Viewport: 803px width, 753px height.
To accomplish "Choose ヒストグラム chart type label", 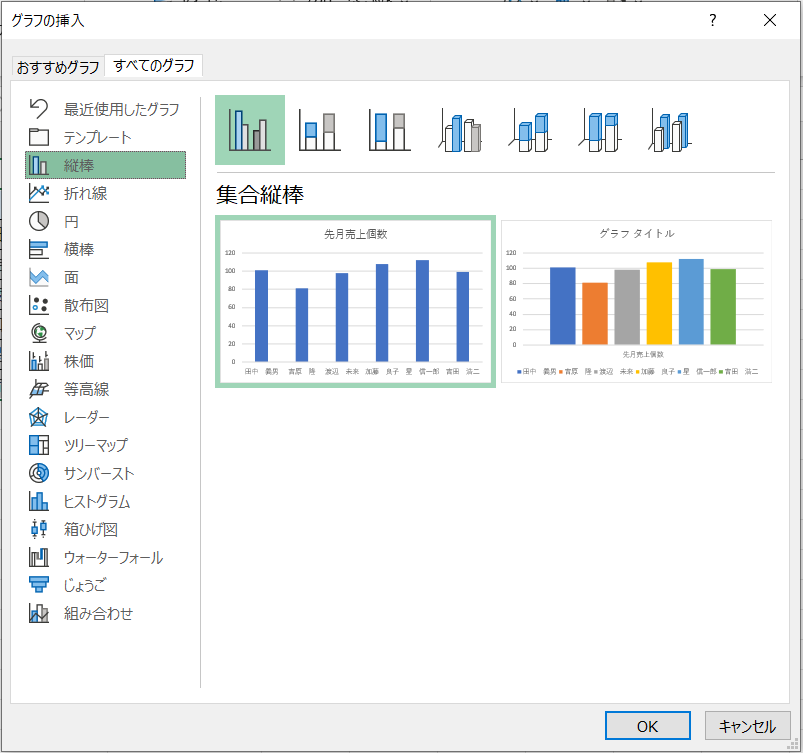I will pos(97,501).
